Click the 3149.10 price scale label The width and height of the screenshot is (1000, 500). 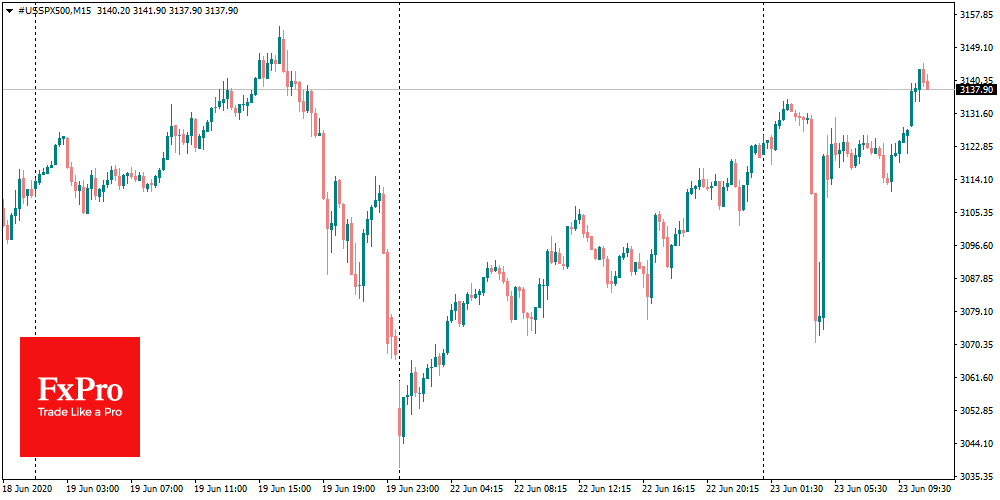976,48
